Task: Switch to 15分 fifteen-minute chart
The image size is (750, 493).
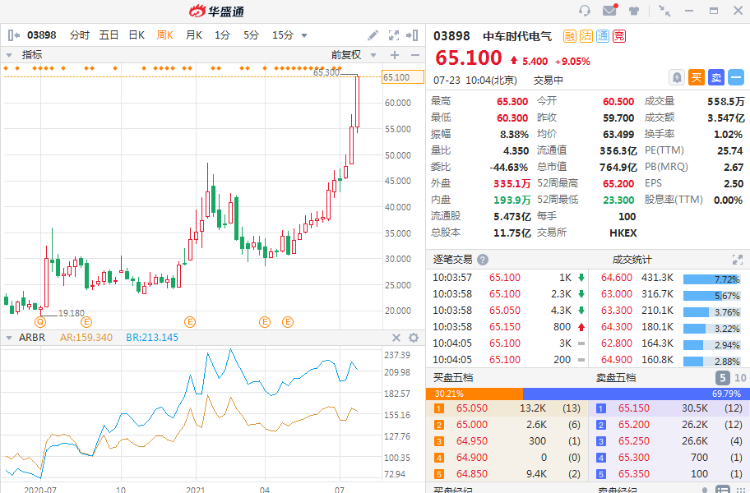Action: pyautogui.click(x=282, y=35)
